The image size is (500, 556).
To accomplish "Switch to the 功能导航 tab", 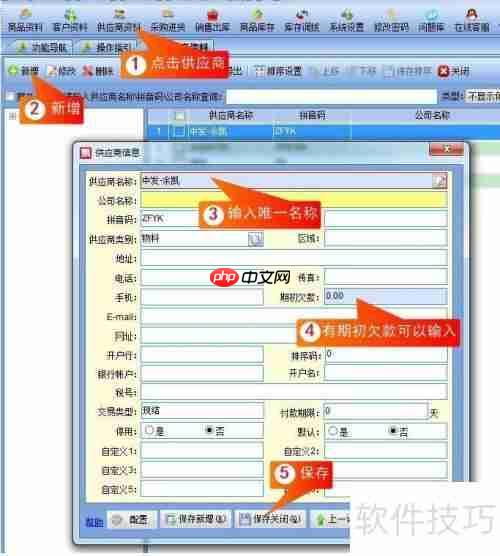I will click(42, 48).
